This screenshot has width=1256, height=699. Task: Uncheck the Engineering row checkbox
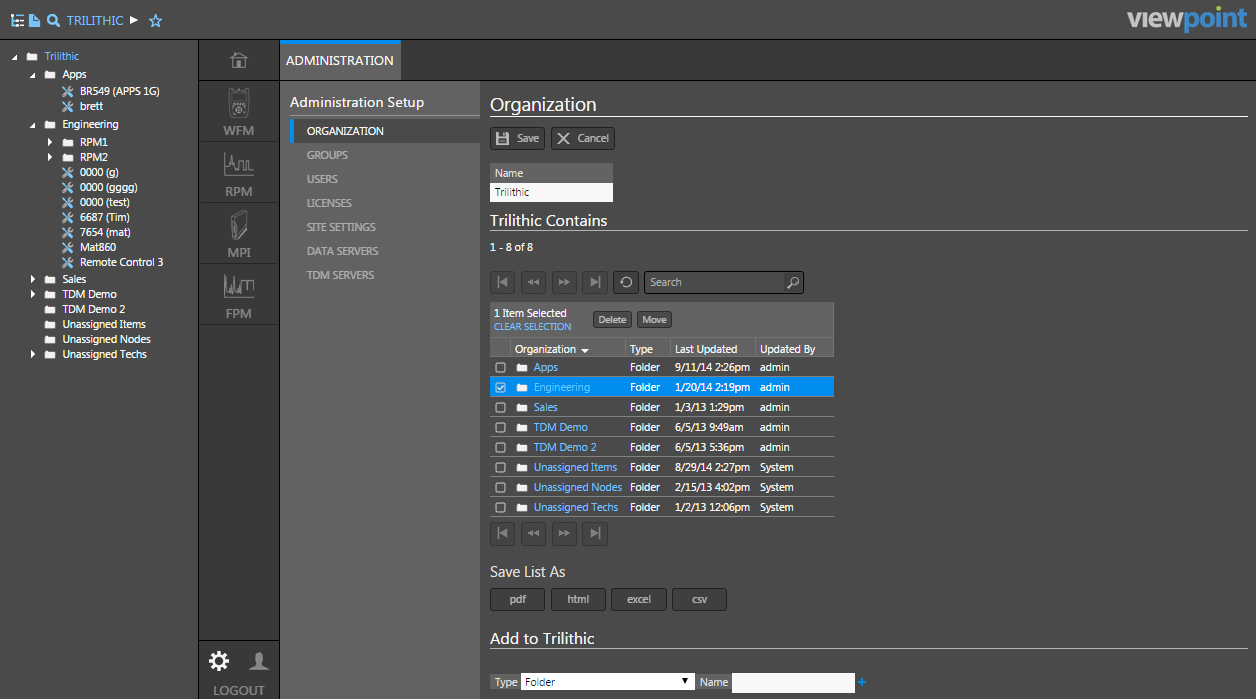pyautogui.click(x=501, y=387)
